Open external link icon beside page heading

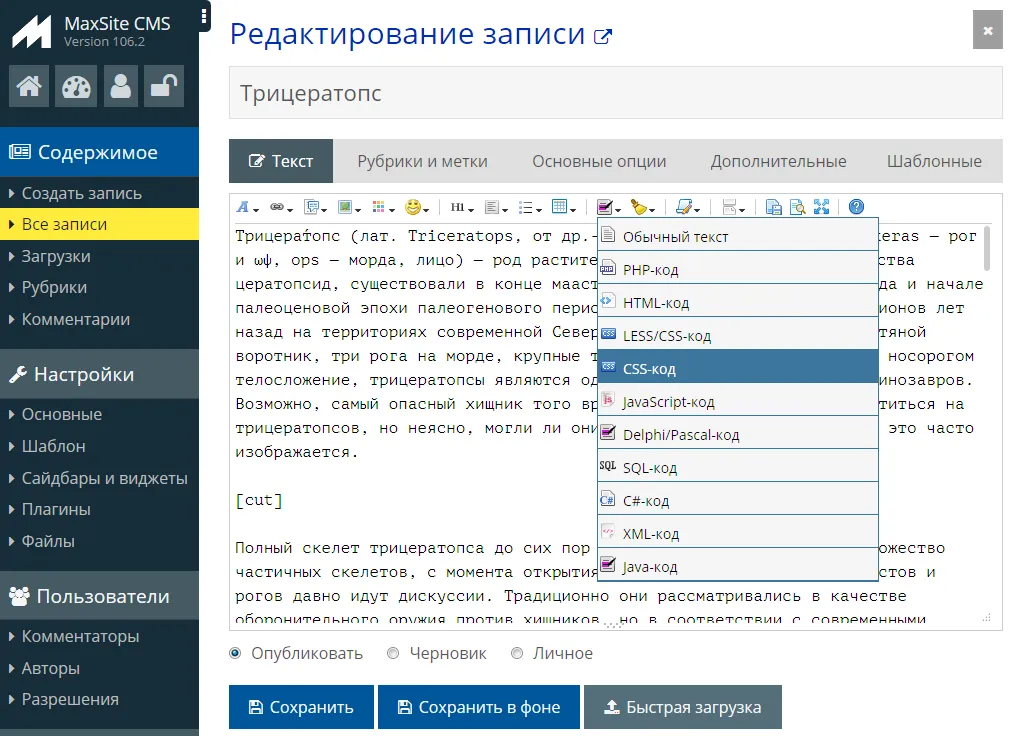(x=603, y=37)
